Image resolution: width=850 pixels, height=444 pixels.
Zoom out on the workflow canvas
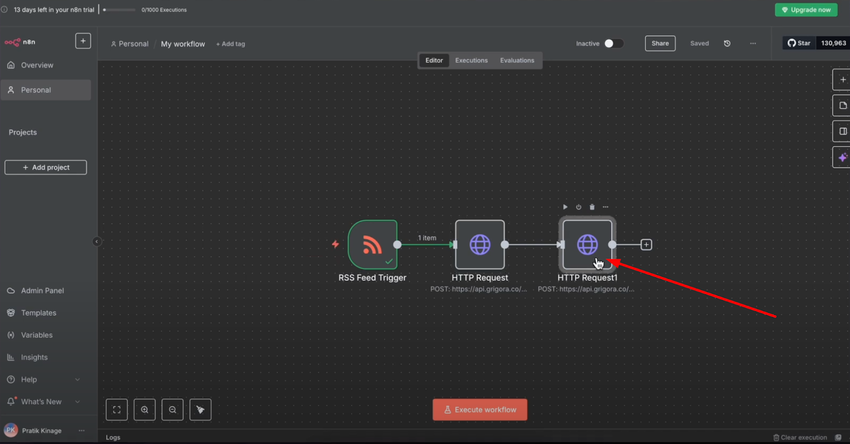pos(172,410)
